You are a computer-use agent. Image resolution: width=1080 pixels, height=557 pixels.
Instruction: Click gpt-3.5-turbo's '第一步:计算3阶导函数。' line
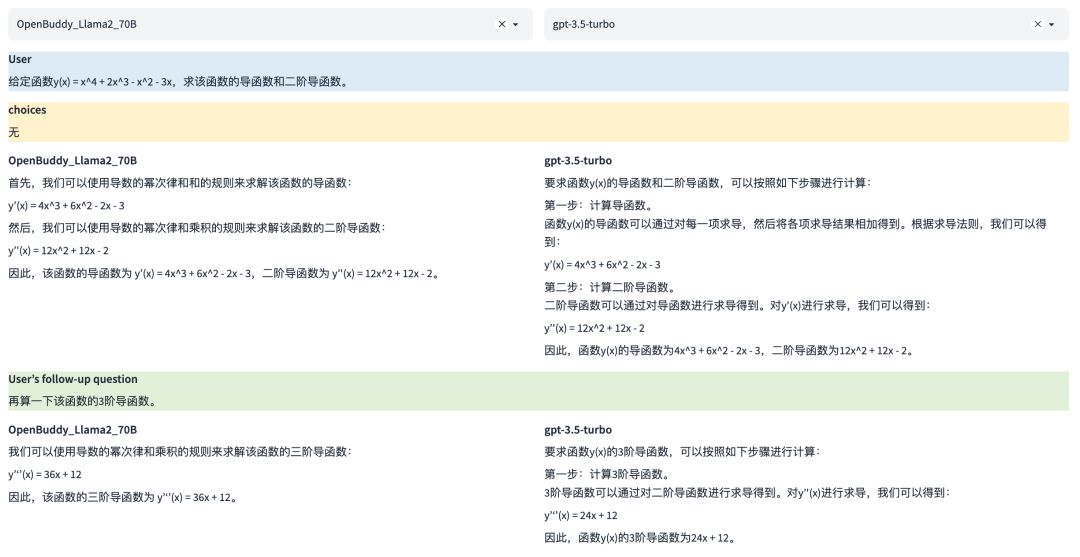coord(607,474)
